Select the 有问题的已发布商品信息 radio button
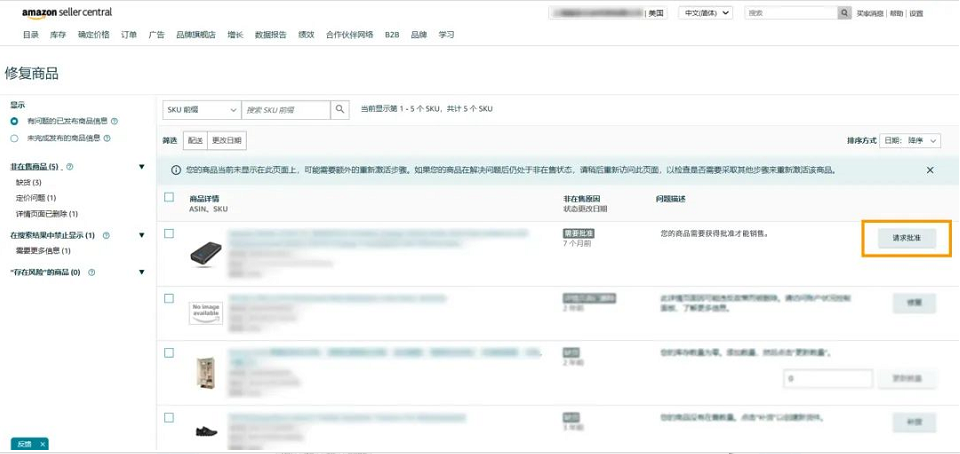Viewport: 960px width, 454px height. click(15, 121)
